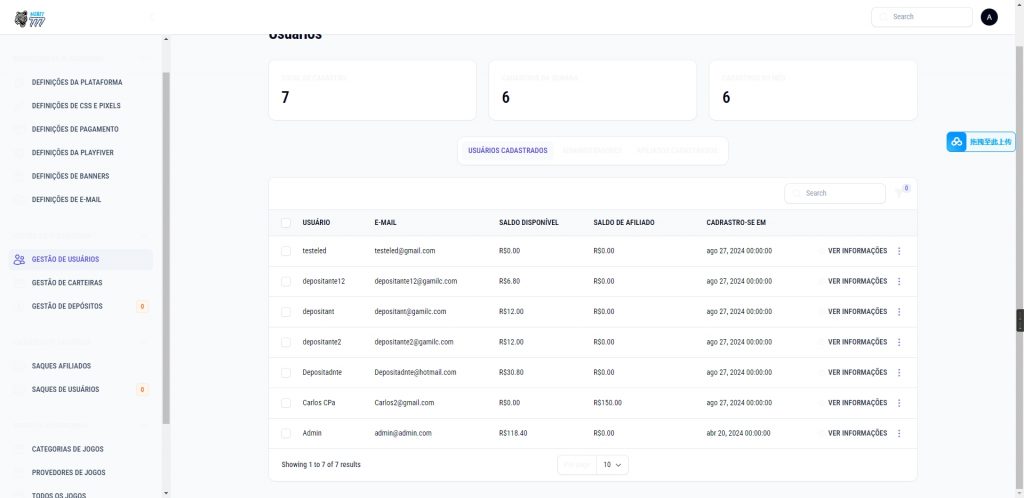Open the three-dot actions for Carlos CPa
The width and height of the screenshot is (1024, 498).
tap(899, 403)
